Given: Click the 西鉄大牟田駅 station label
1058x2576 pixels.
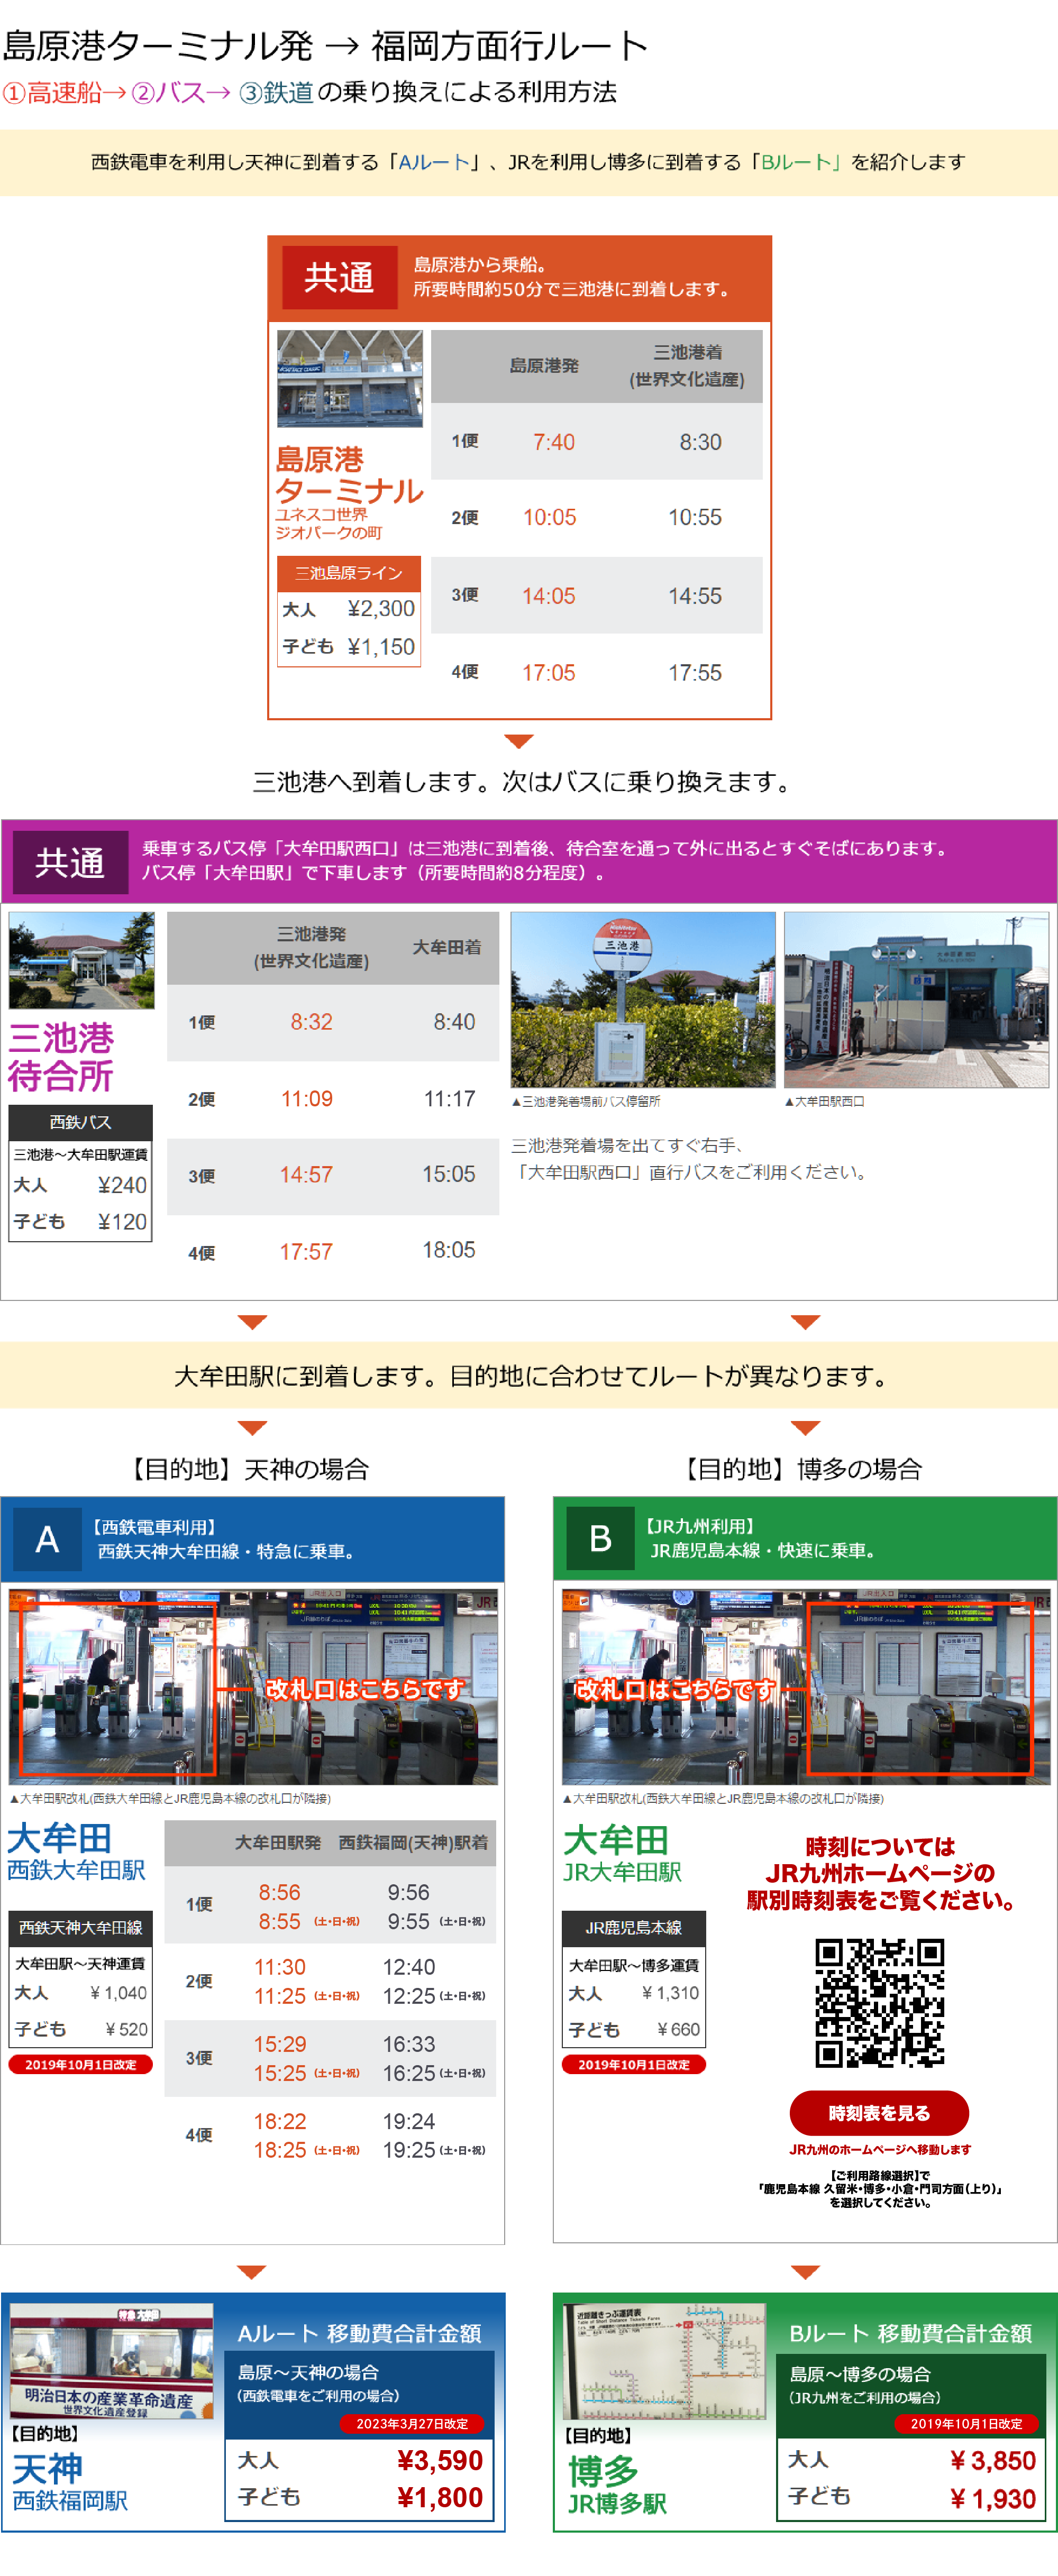Looking at the screenshot, I should coord(76,1870).
